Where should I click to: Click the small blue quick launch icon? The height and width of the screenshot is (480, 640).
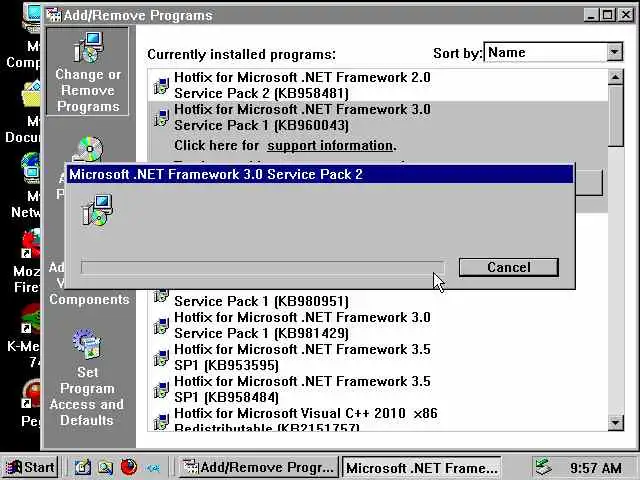pos(153,468)
